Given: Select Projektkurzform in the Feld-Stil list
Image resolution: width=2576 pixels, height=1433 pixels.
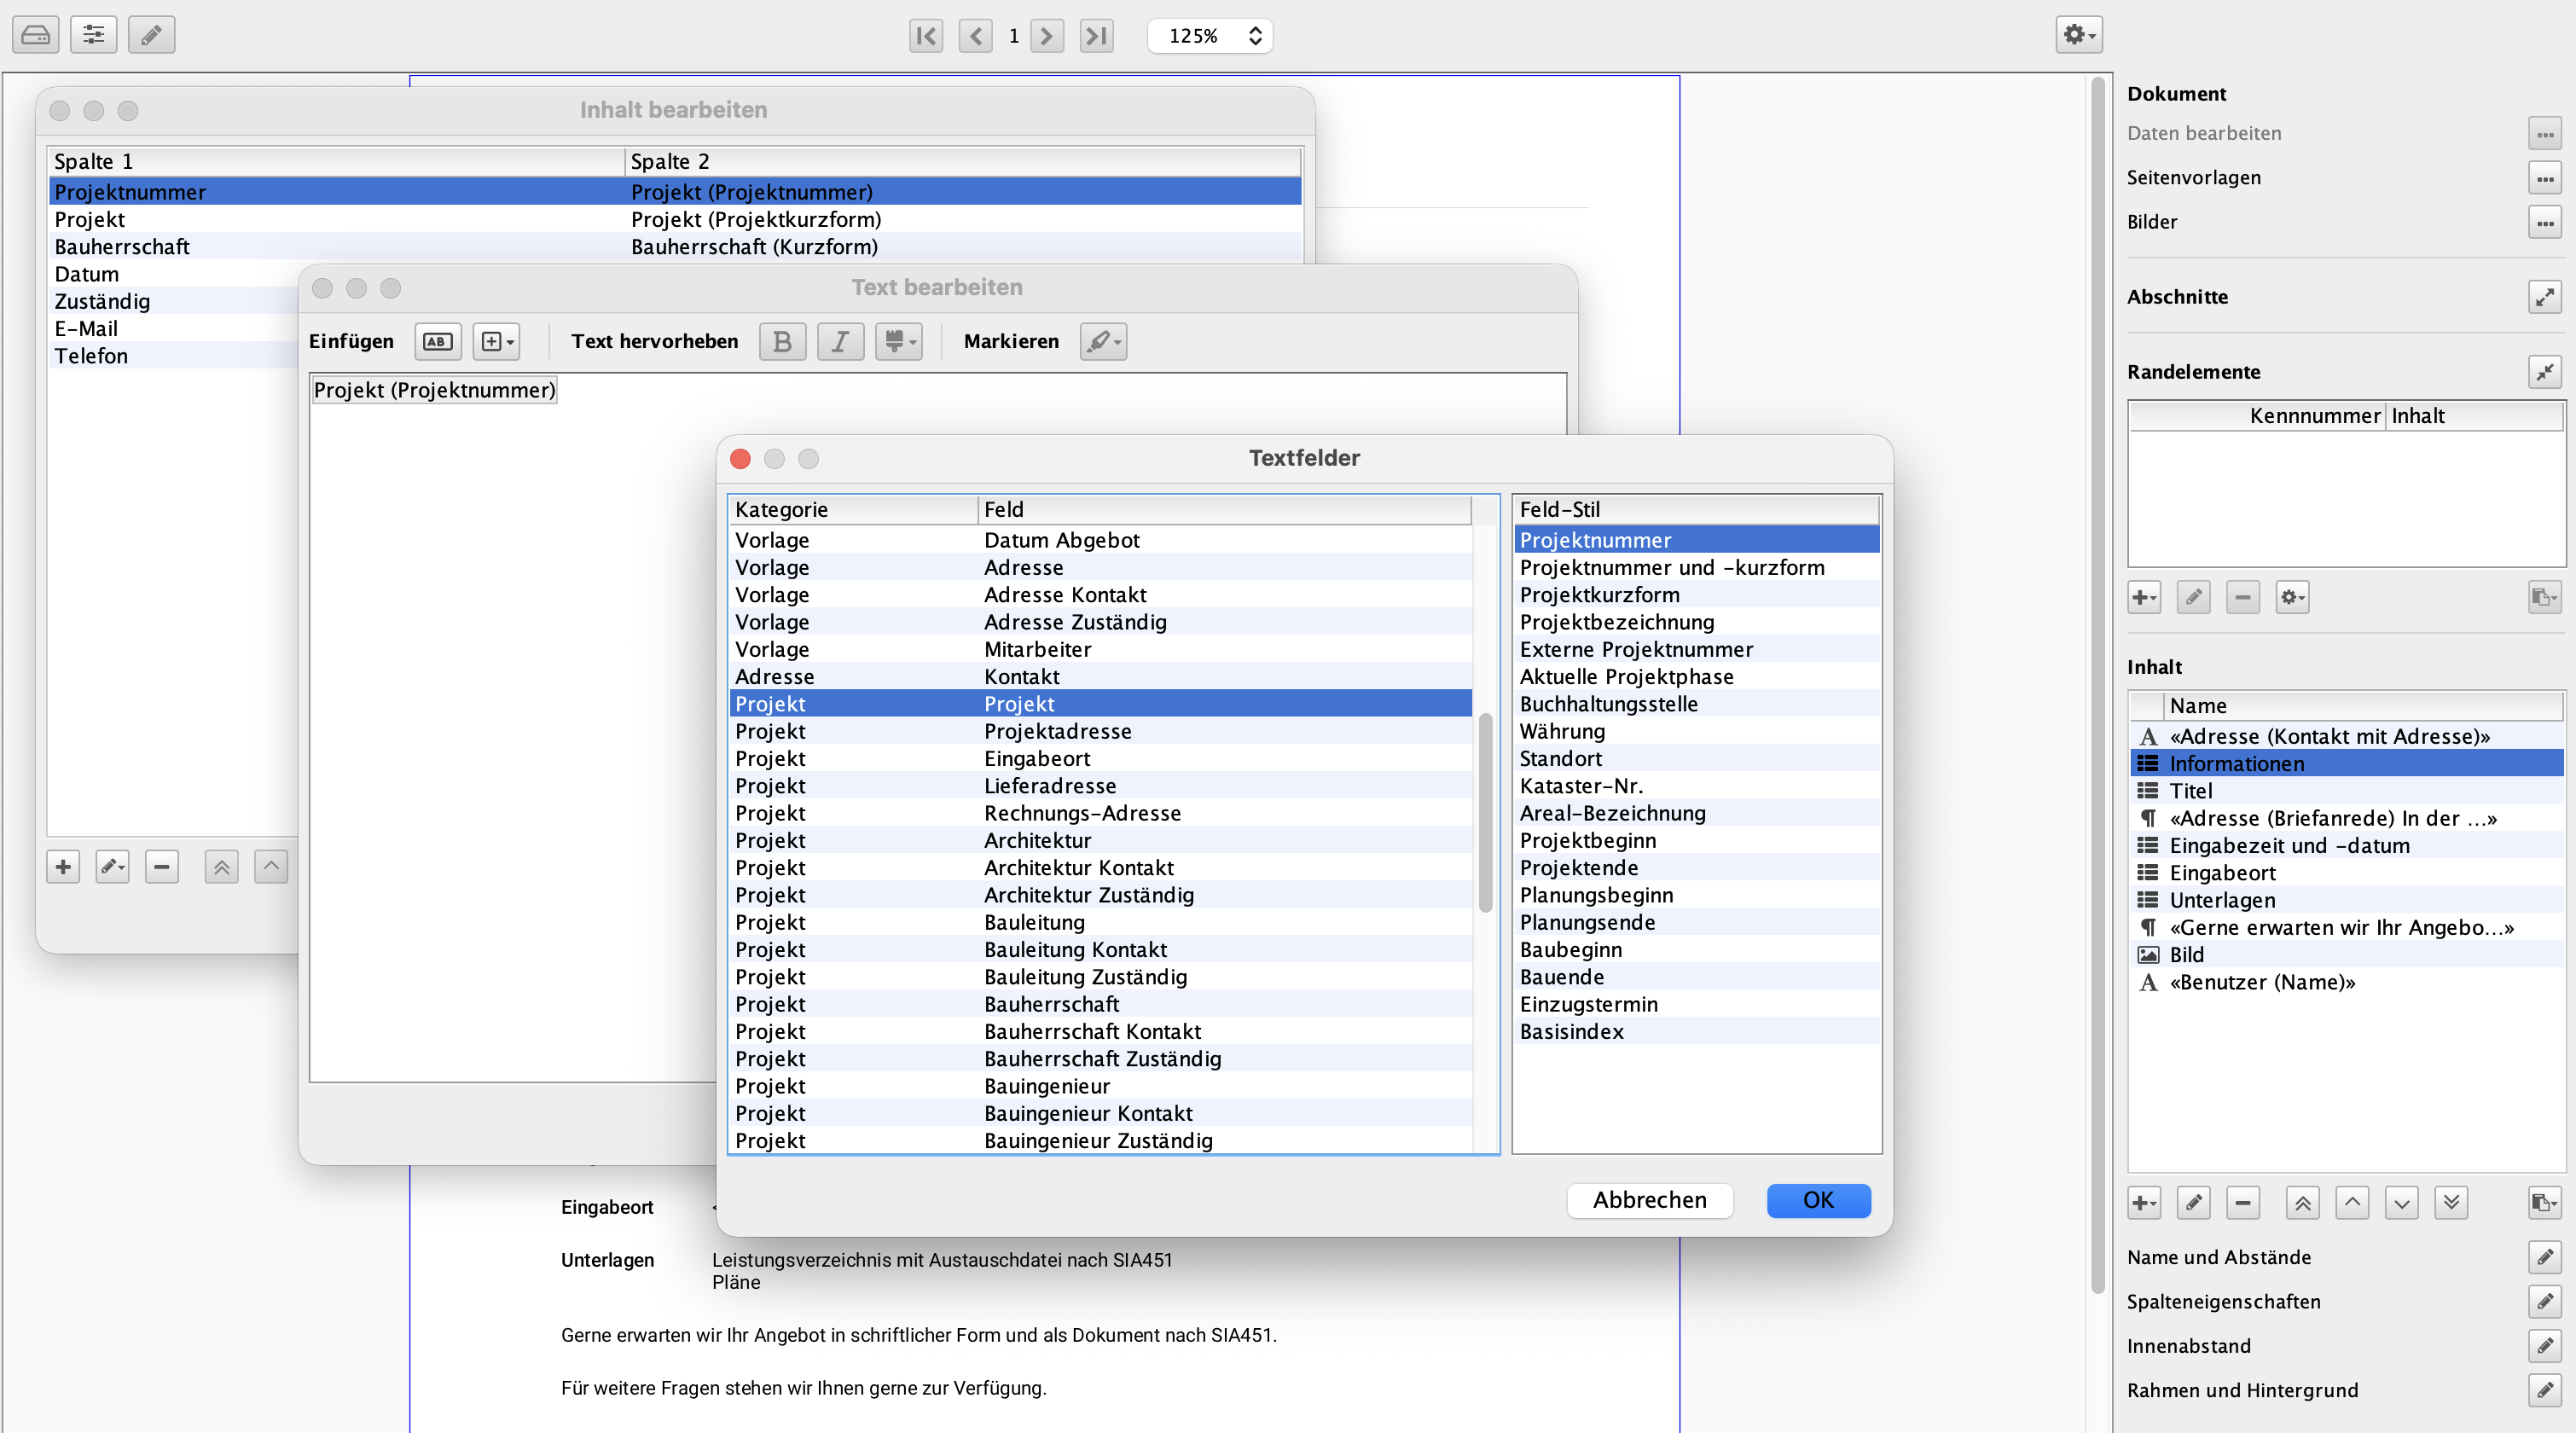Looking at the screenshot, I should point(1599,595).
